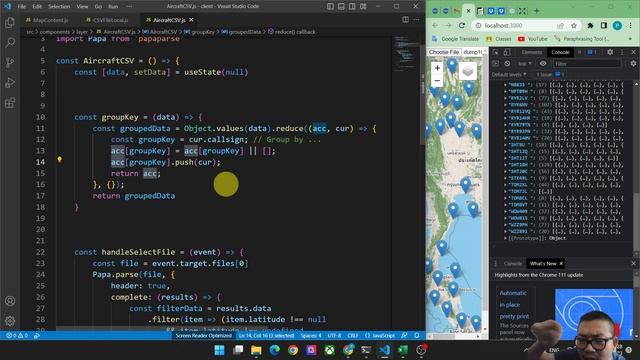This screenshot has width=640, height=360.
Task: Open the Manage gear menu in VS Code
Action: pyautogui.click(x=10, y=321)
